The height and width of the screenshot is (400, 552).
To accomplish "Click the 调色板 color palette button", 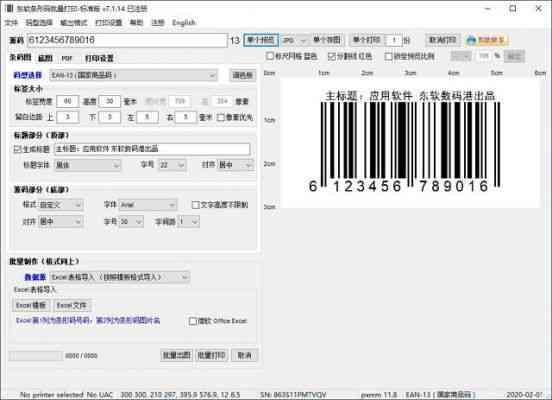I will (243, 75).
